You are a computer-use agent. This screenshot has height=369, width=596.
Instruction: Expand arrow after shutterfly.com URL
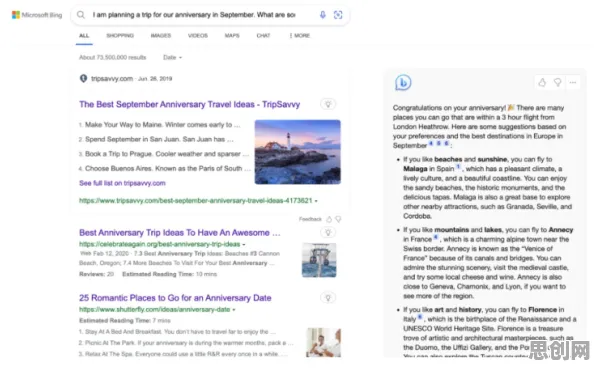[234, 310]
